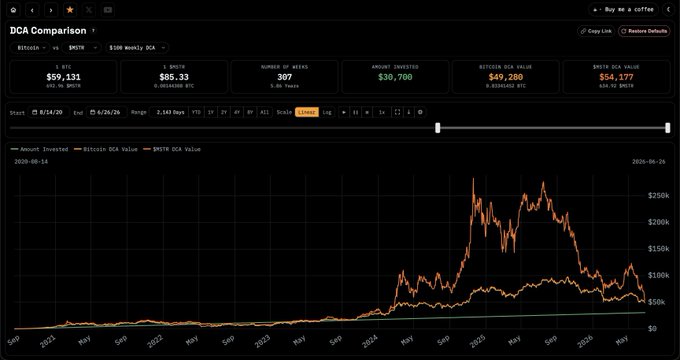Select the 4Y range
The height and width of the screenshot is (360, 680).
tap(237, 112)
